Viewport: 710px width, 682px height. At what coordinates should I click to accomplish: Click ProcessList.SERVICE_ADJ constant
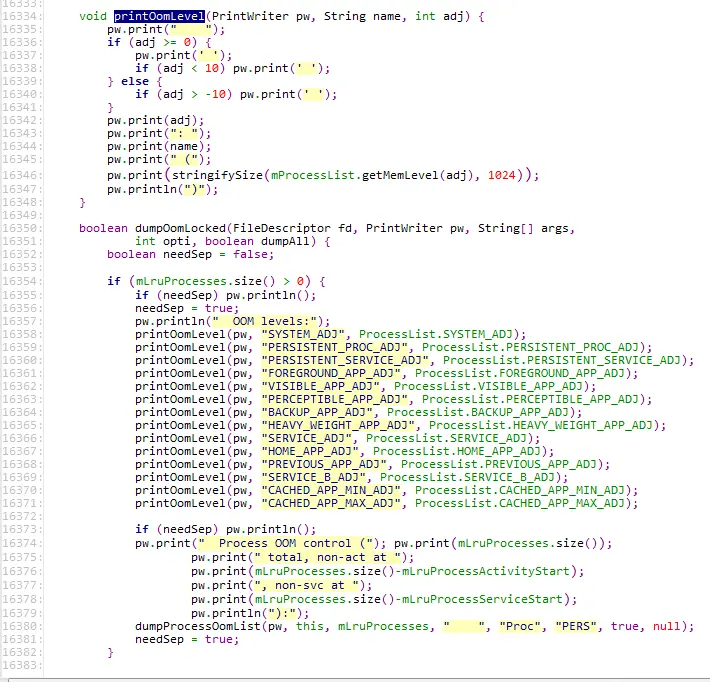[446, 439]
